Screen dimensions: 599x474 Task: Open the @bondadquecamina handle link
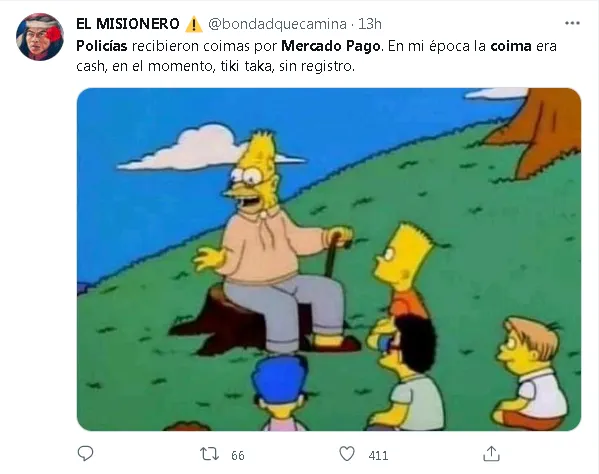point(277,24)
